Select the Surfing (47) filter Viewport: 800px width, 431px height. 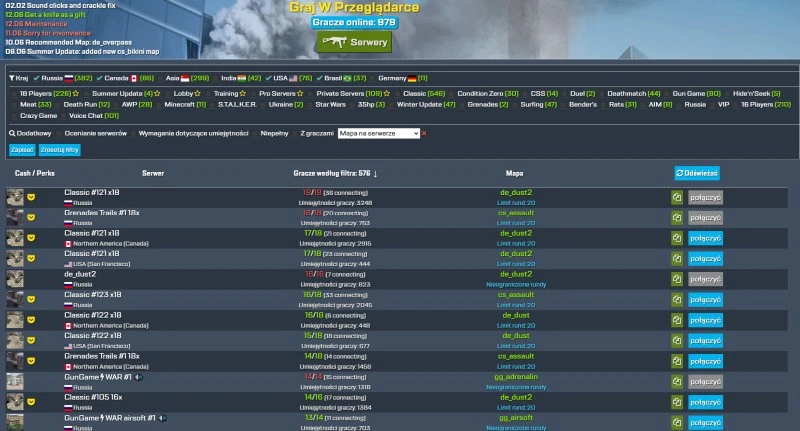pos(515,105)
